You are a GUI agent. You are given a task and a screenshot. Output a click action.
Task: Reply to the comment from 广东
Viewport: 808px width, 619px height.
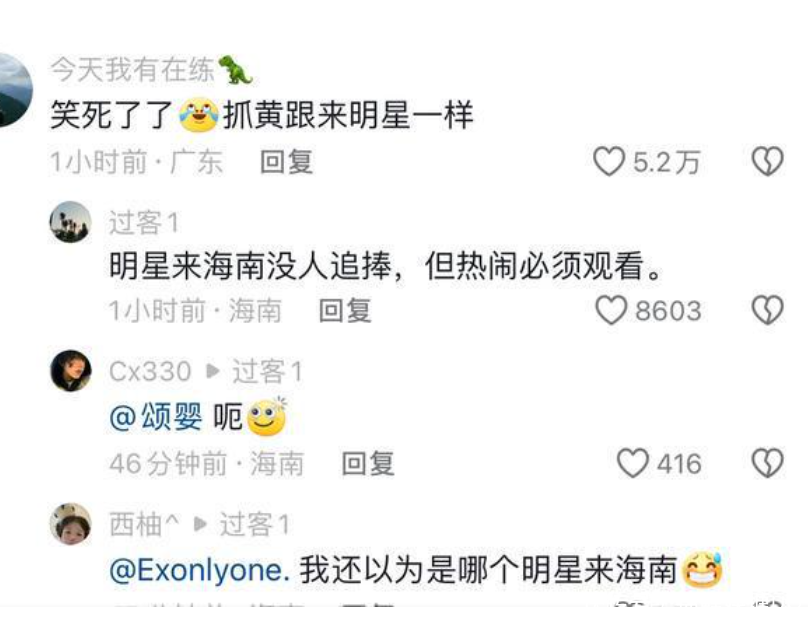(287, 162)
